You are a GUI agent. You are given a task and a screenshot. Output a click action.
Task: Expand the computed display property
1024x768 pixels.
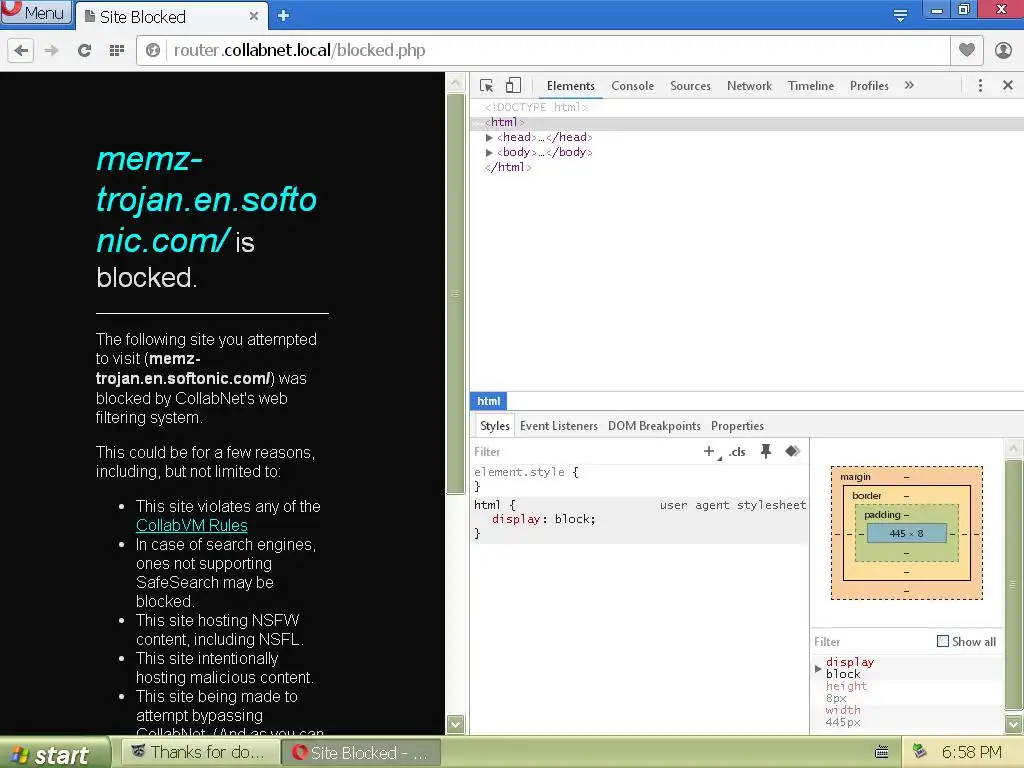[x=818, y=669]
